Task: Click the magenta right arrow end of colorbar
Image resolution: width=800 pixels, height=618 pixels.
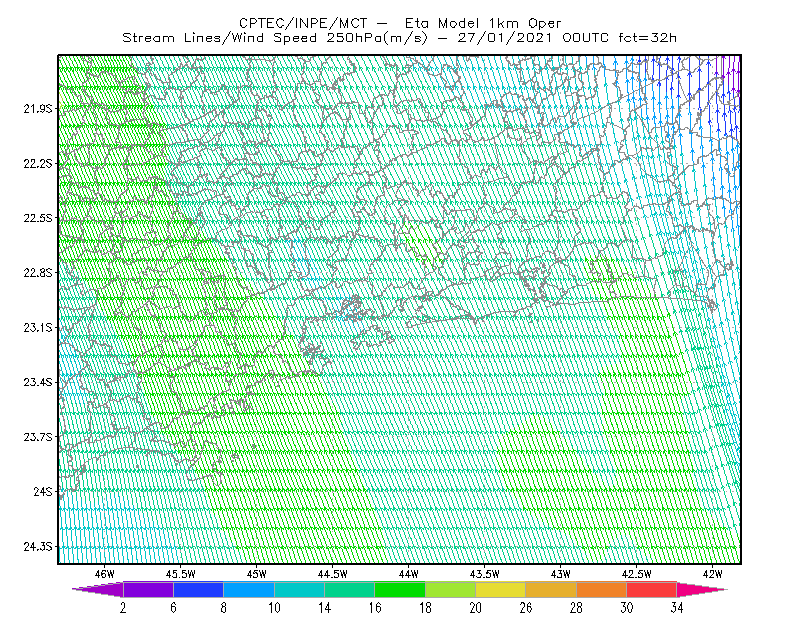Action: [x=702, y=589]
